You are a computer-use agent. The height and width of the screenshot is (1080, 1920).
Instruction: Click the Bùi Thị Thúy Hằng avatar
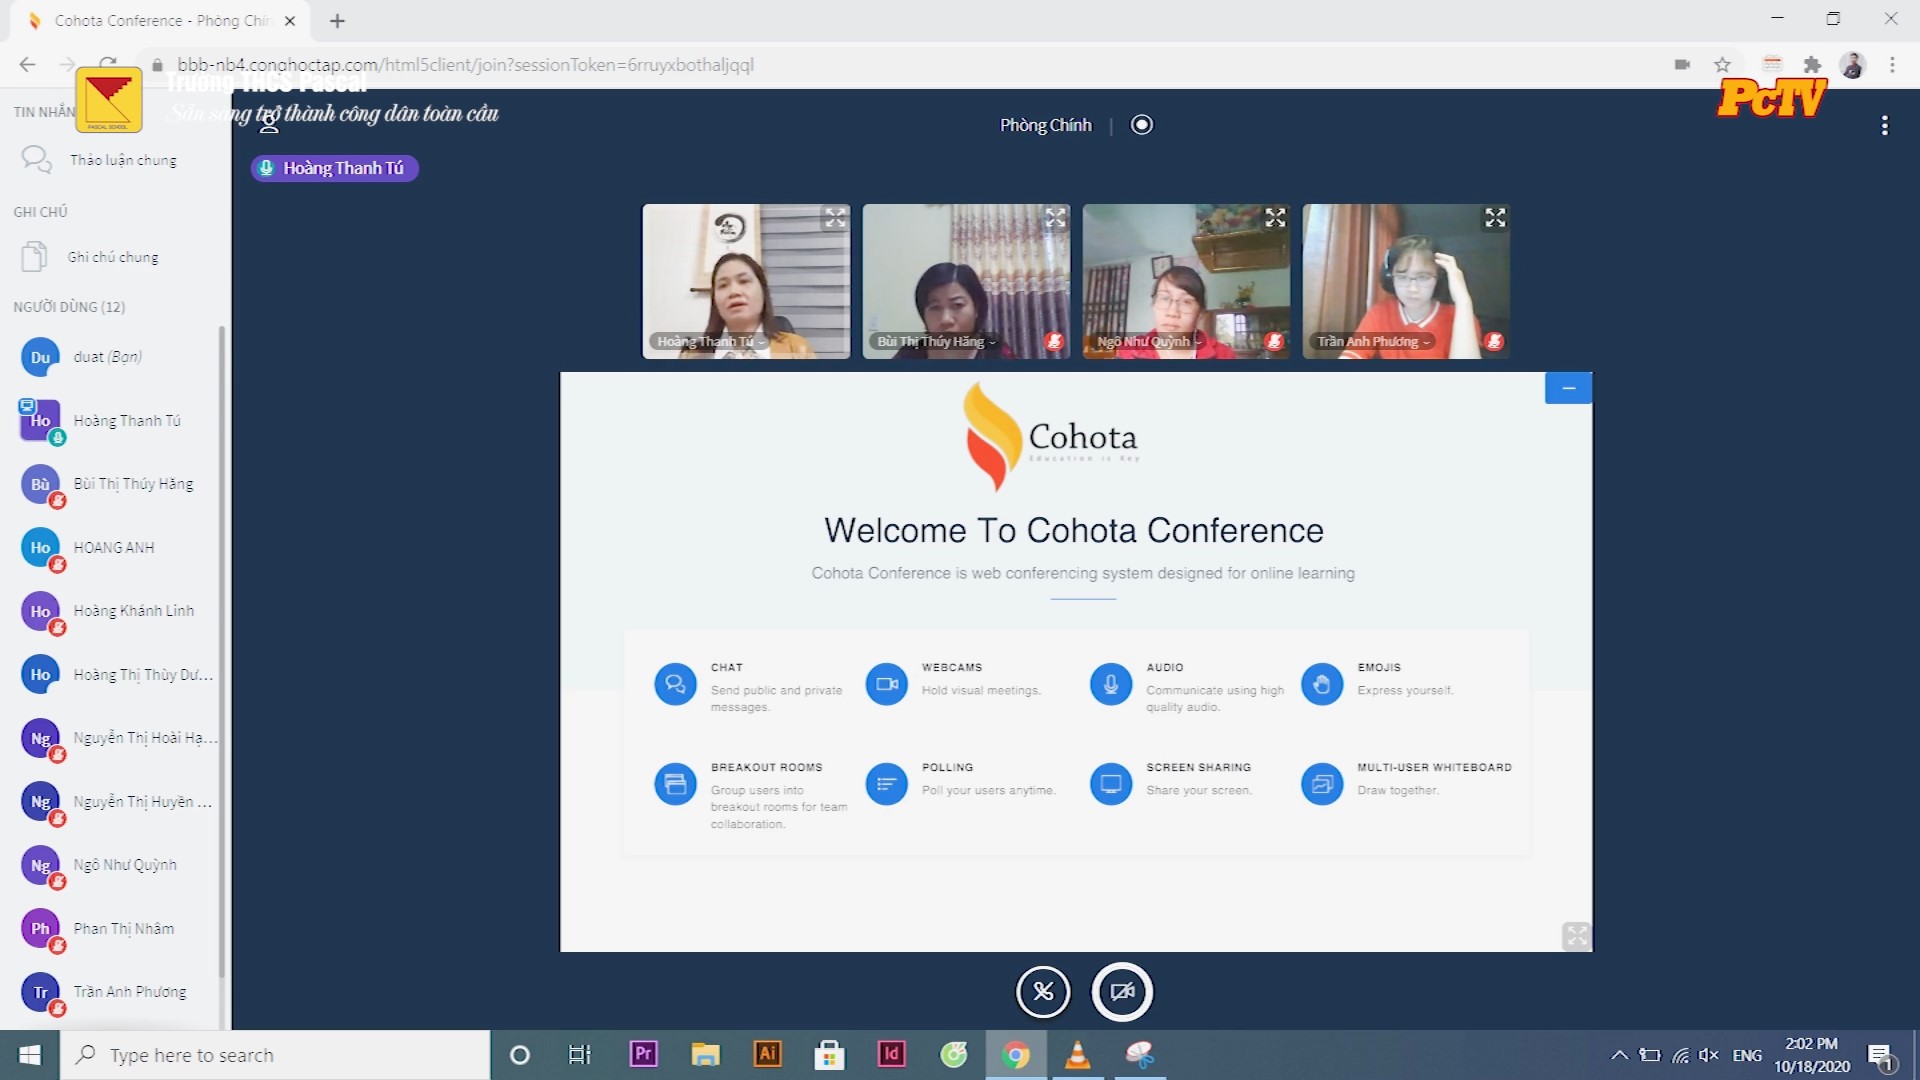click(x=40, y=484)
